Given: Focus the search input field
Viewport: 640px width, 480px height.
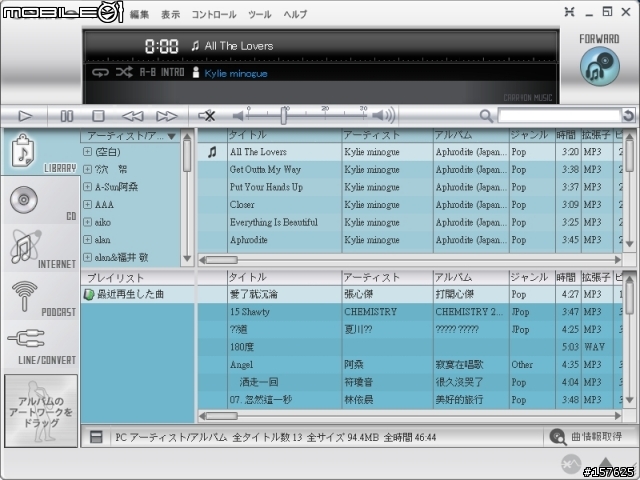Looking at the screenshot, I should pos(559,116).
